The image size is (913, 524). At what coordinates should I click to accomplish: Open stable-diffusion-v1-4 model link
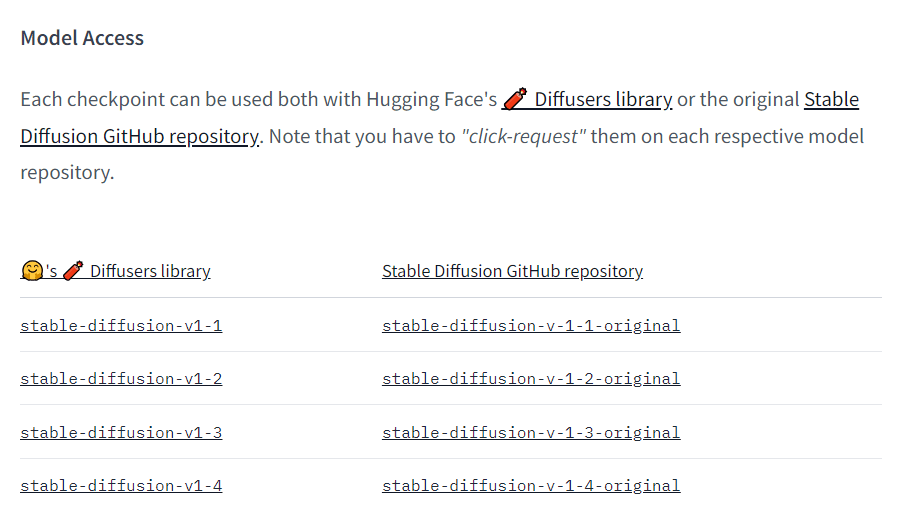click(121, 486)
